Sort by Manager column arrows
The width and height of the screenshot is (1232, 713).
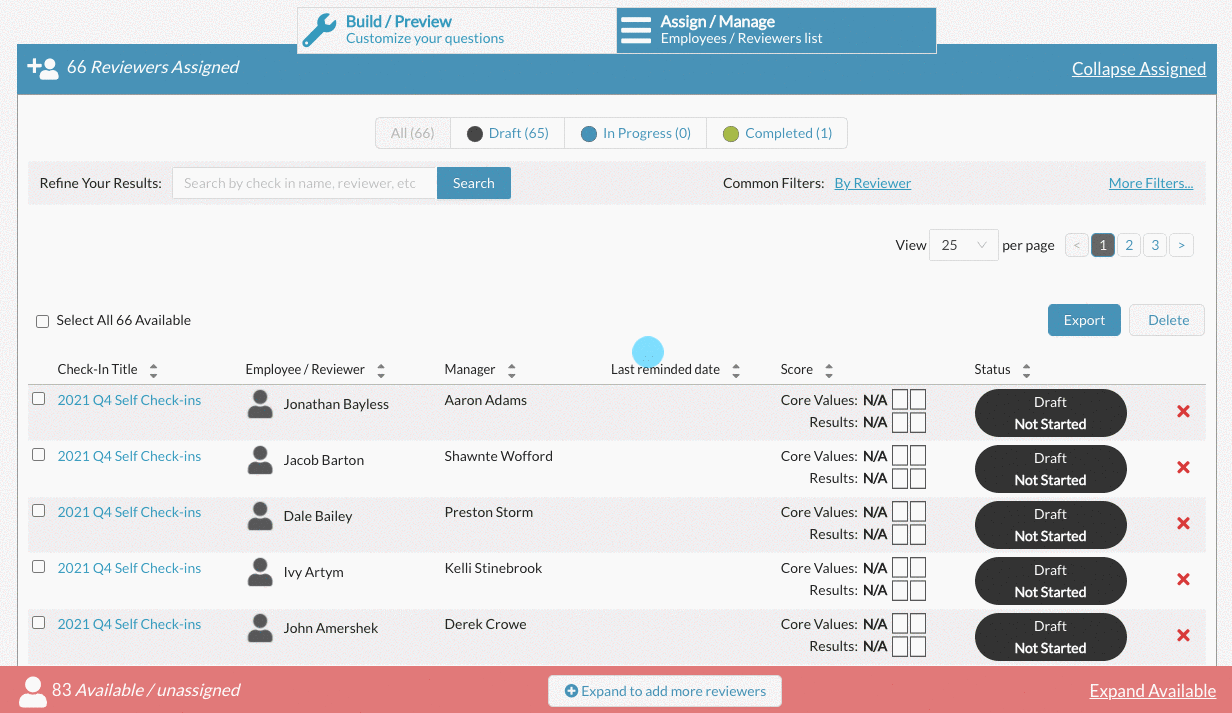point(511,370)
